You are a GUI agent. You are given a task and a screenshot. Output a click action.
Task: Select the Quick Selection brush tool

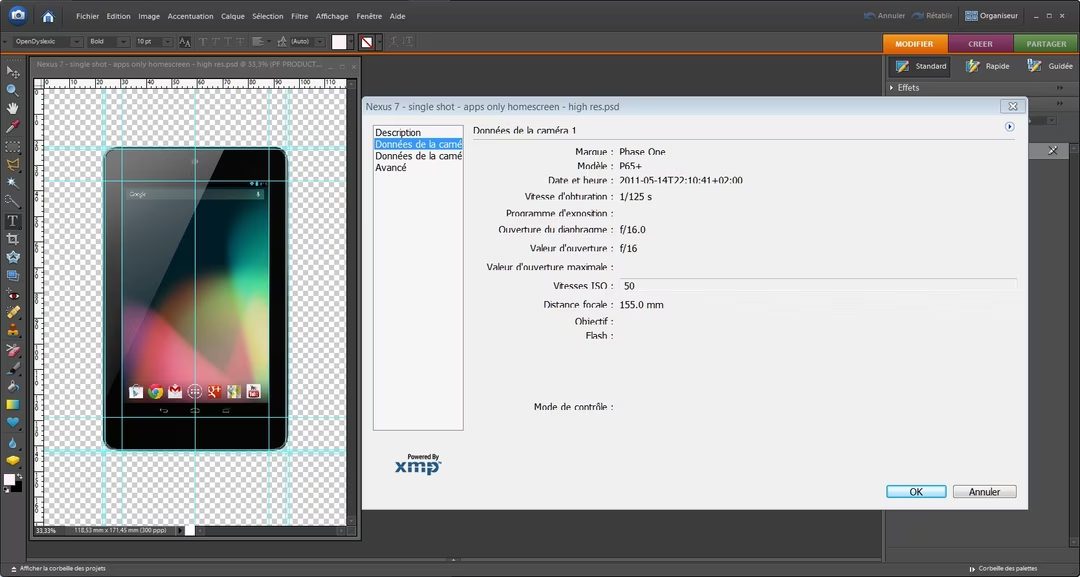pyautogui.click(x=12, y=201)
